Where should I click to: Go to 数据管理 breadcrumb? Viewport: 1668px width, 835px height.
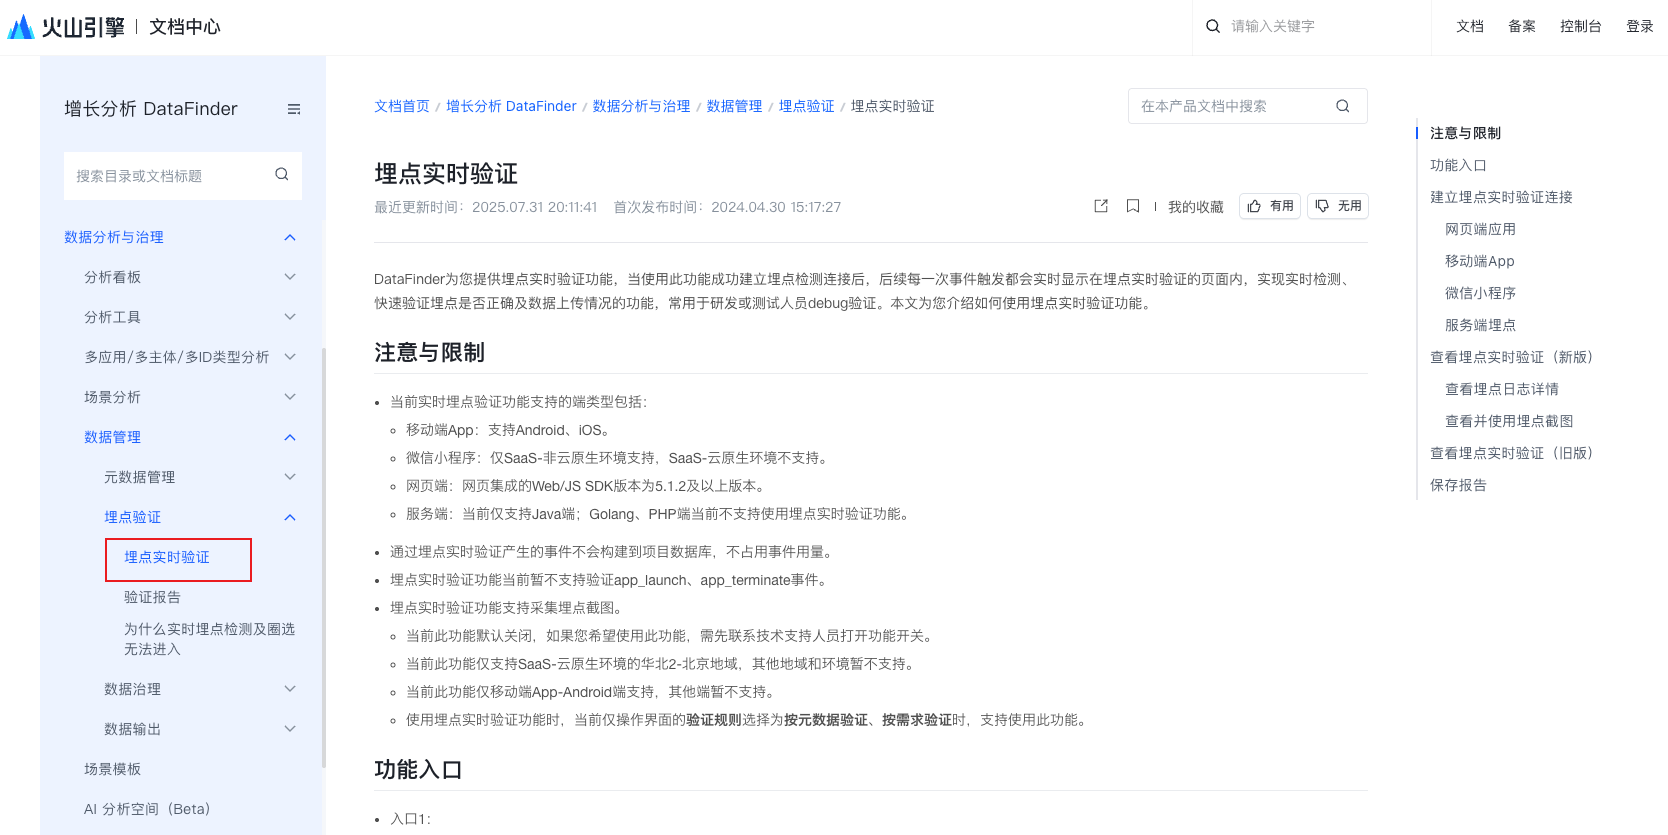coord(735,106)
